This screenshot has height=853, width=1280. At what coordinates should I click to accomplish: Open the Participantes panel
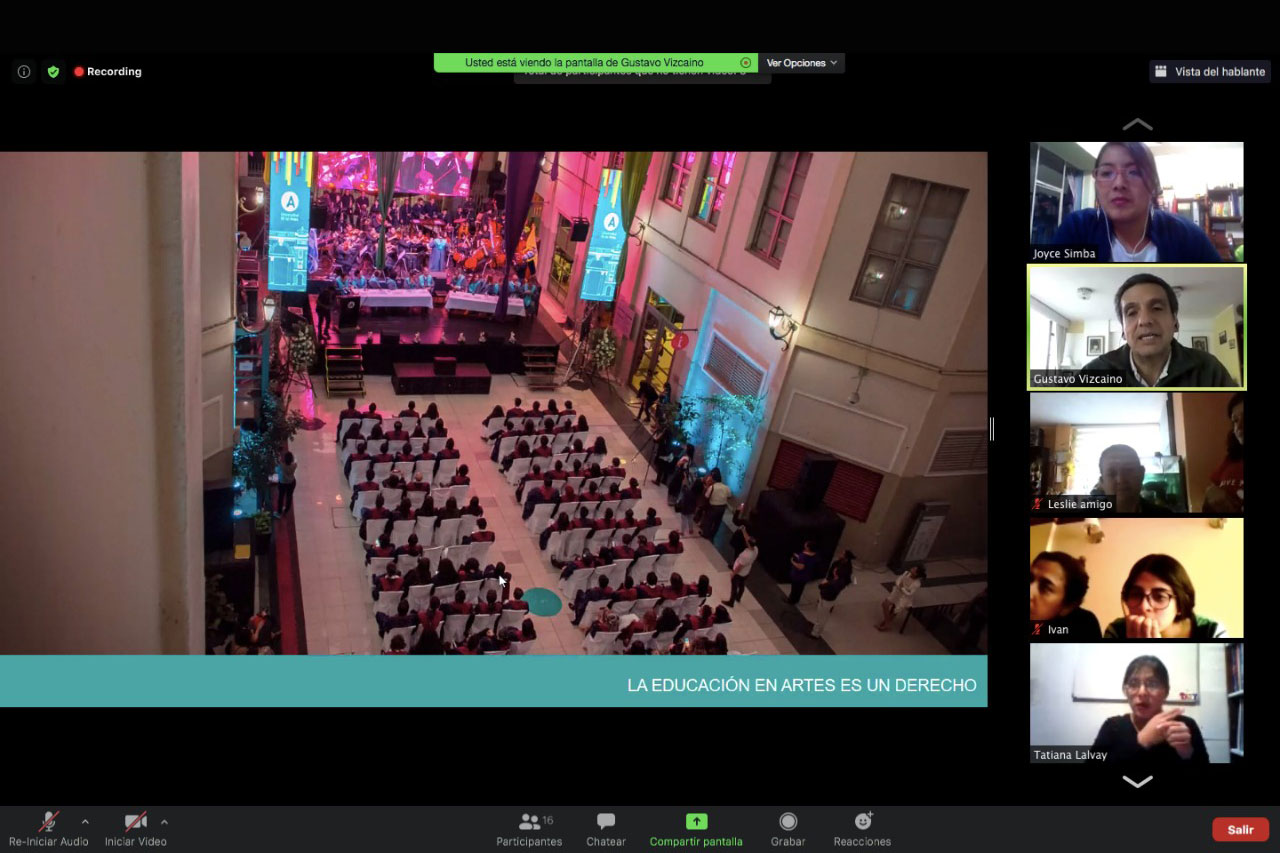point(529,829)
